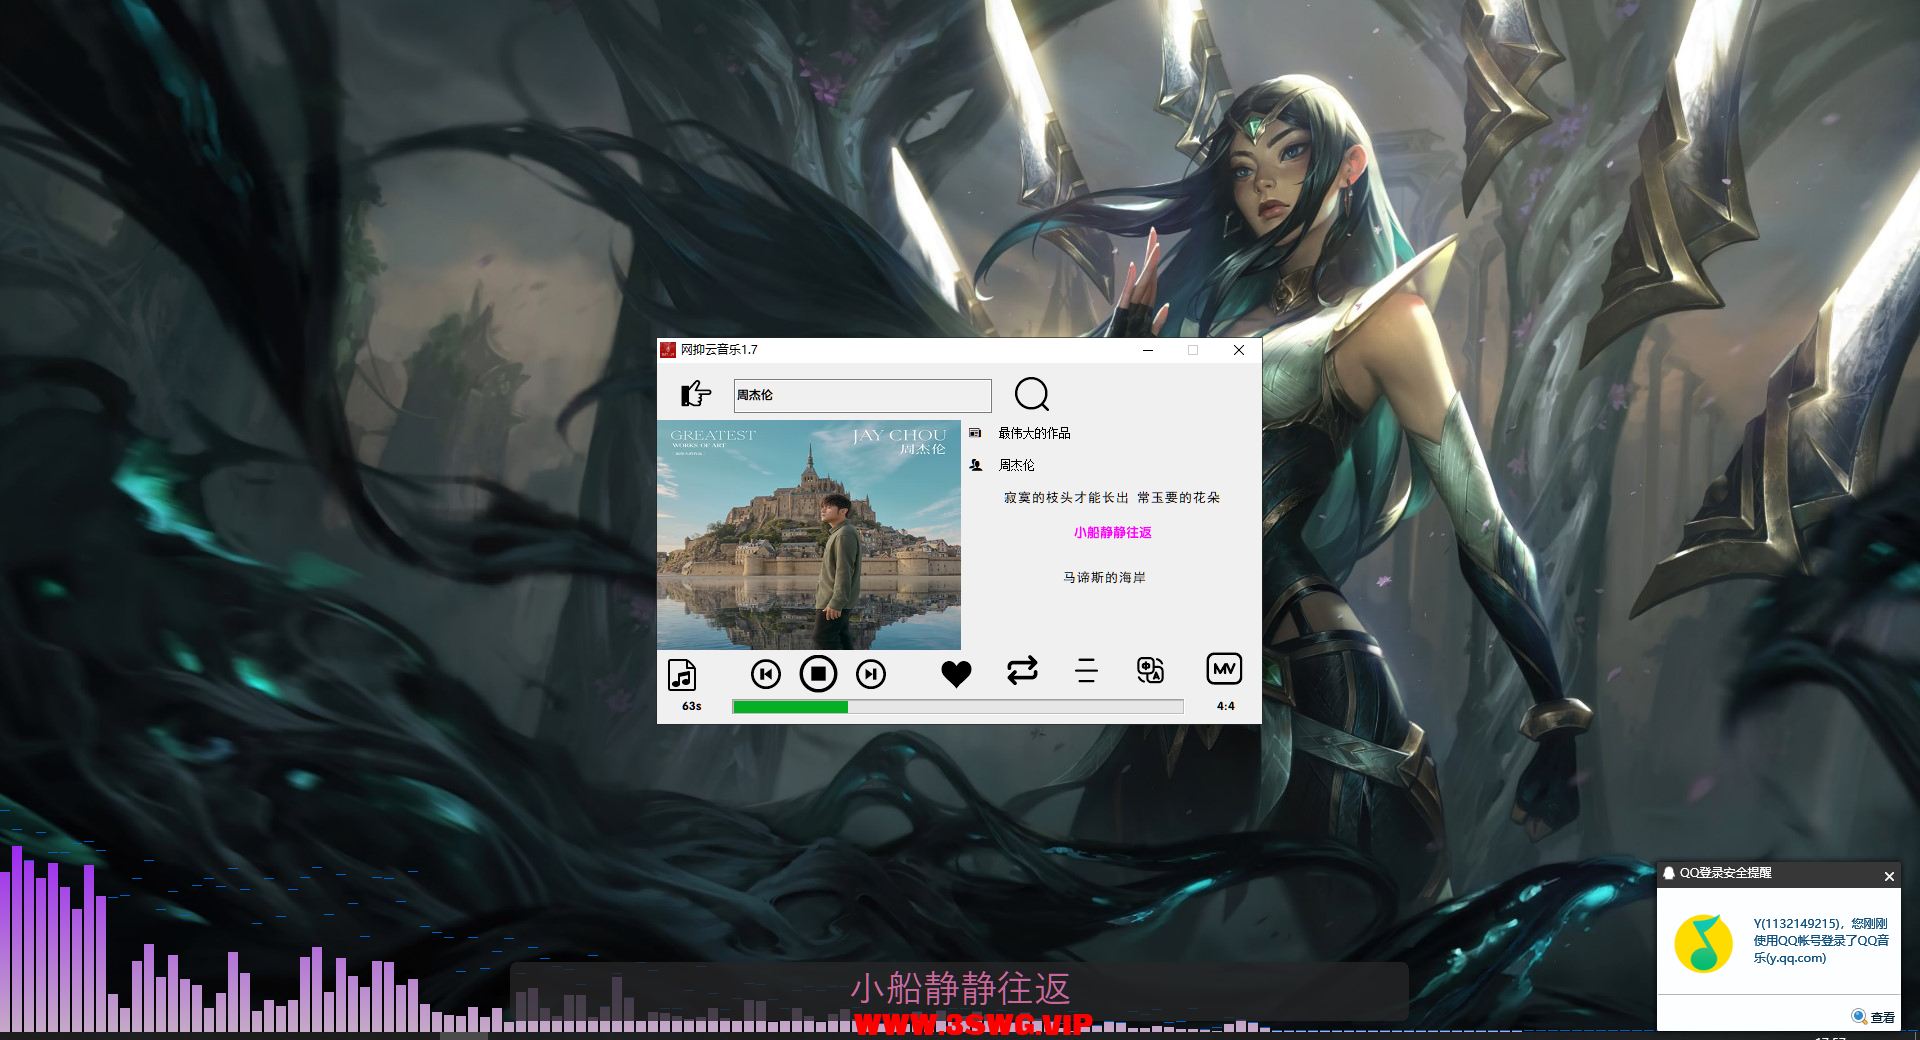Click the magnifying glass search icon
1920x1040 pixels.
coord(1031,394)
